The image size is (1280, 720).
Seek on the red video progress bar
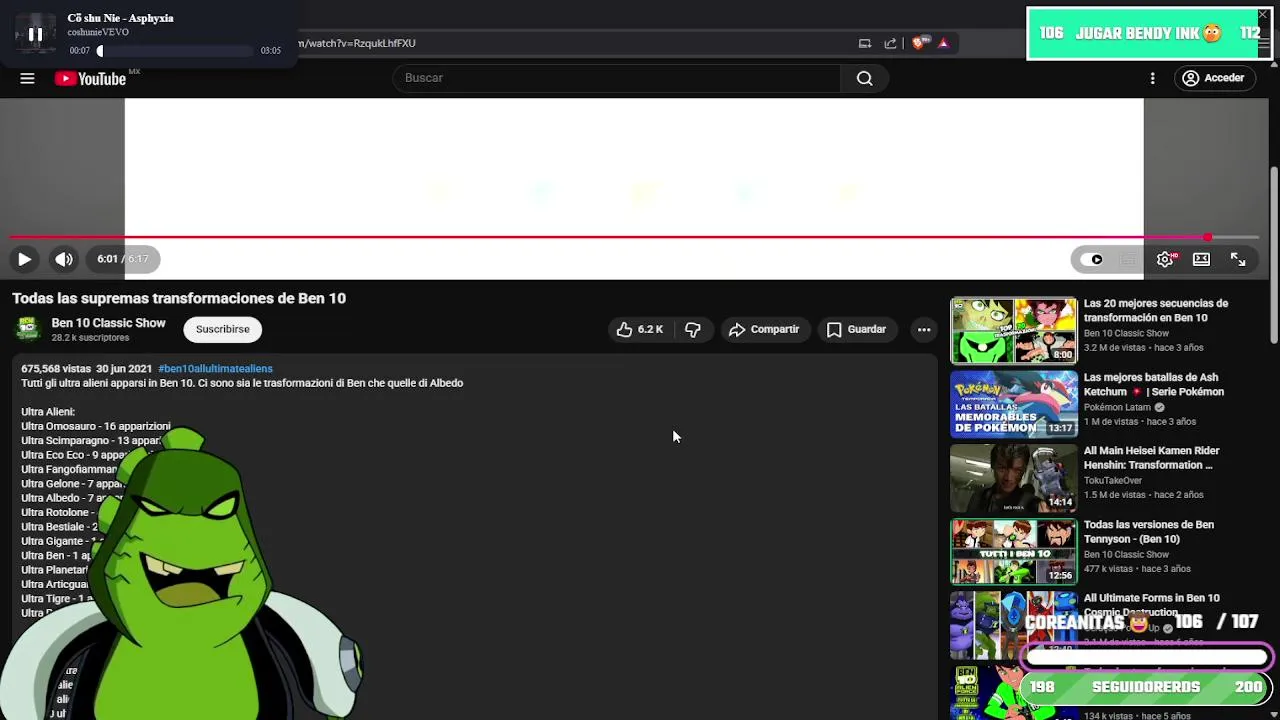click(634, 238)
